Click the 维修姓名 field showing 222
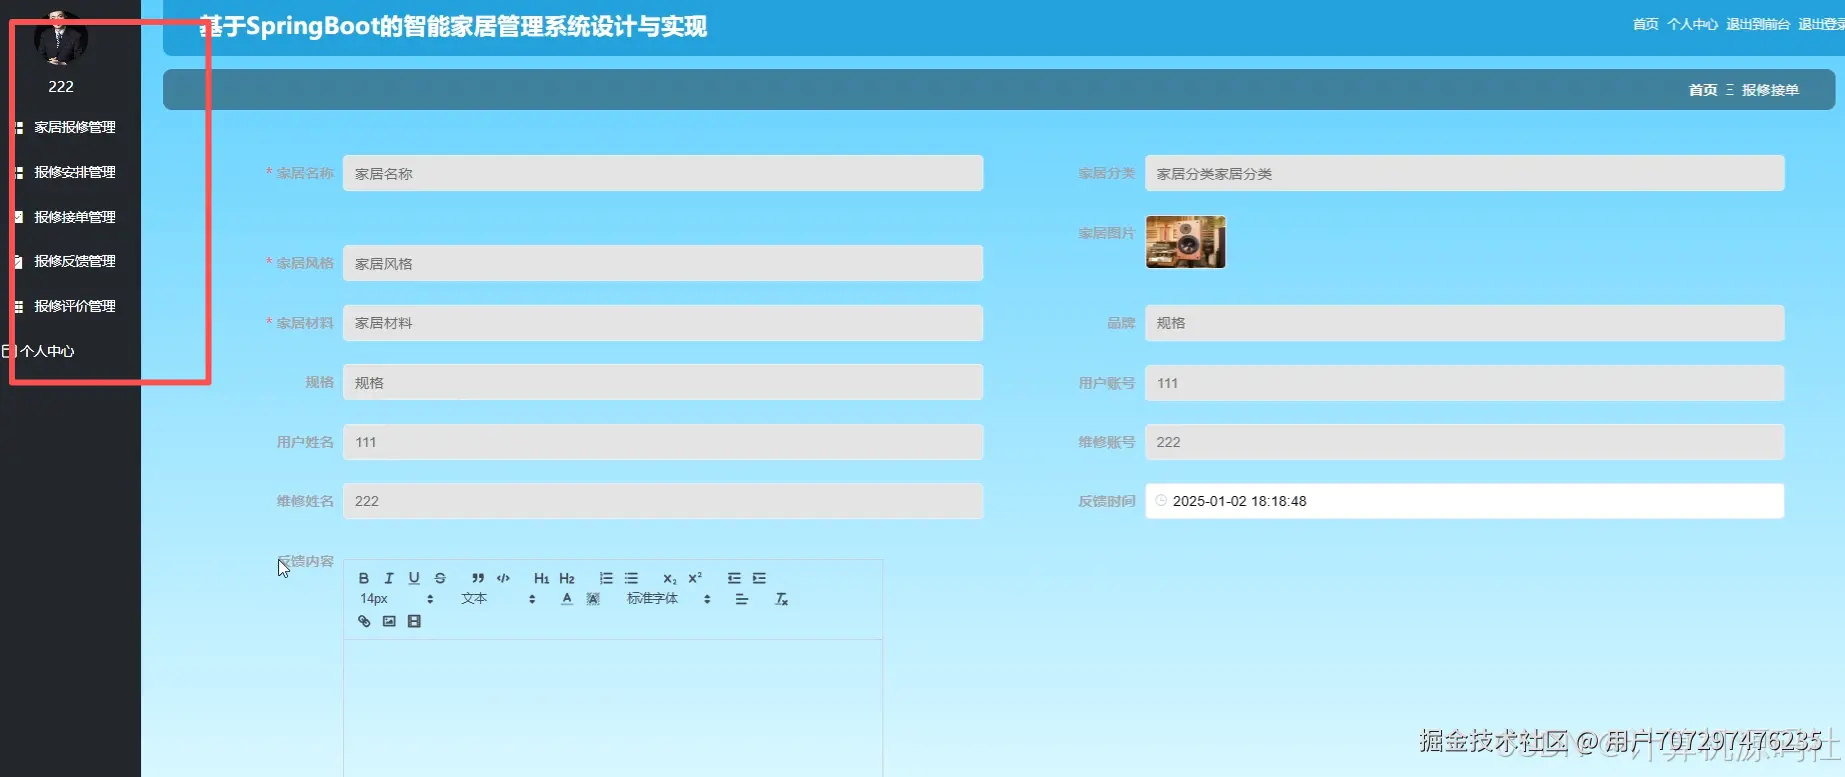This screenshot has width=1845, height=777. [663, 501]
